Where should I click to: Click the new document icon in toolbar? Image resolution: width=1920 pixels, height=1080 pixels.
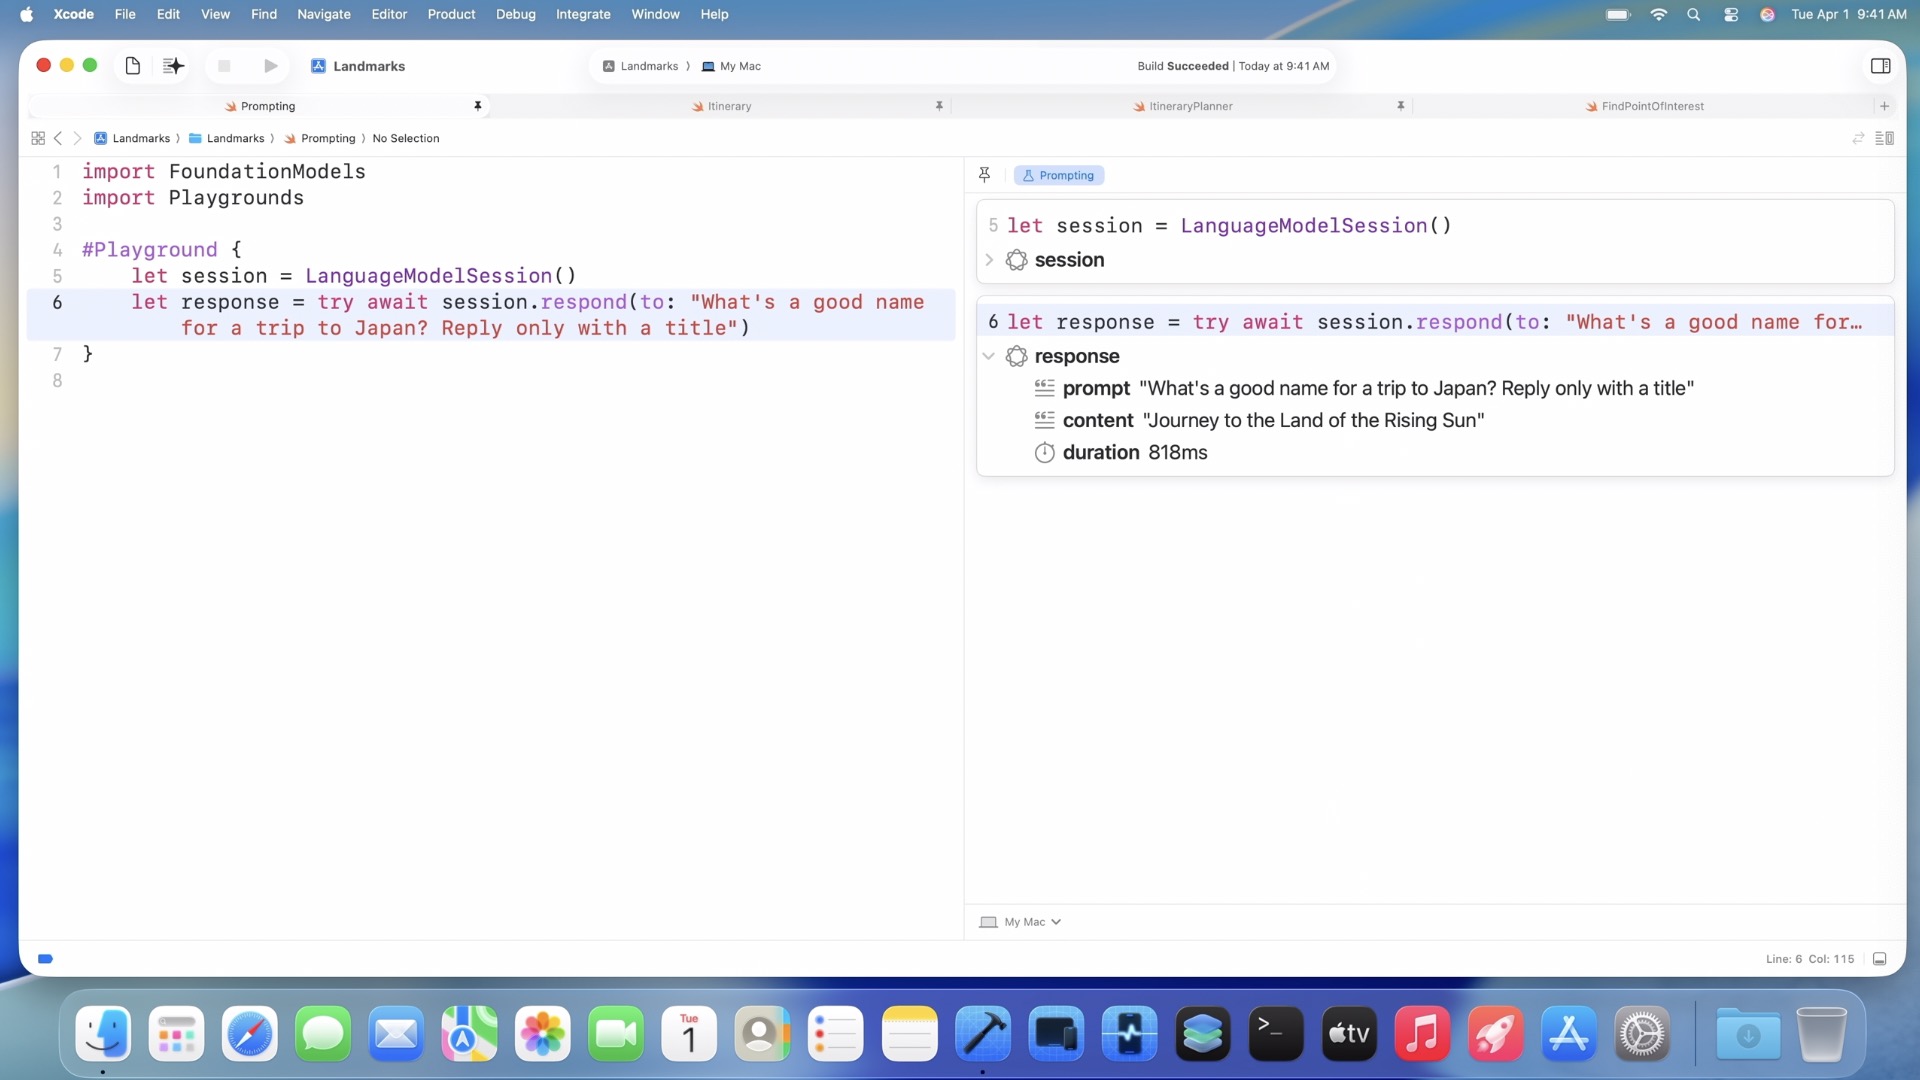tap(132, 66)
